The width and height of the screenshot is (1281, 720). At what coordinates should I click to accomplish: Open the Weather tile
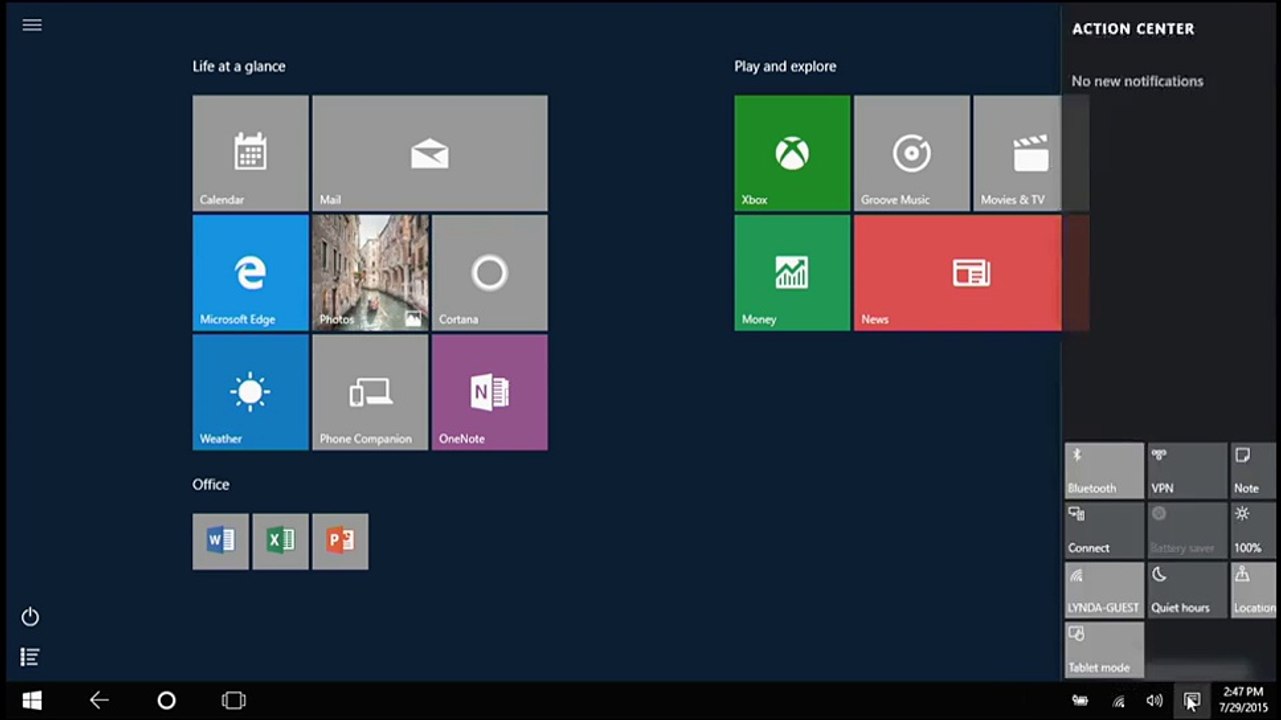pos(250,392)
